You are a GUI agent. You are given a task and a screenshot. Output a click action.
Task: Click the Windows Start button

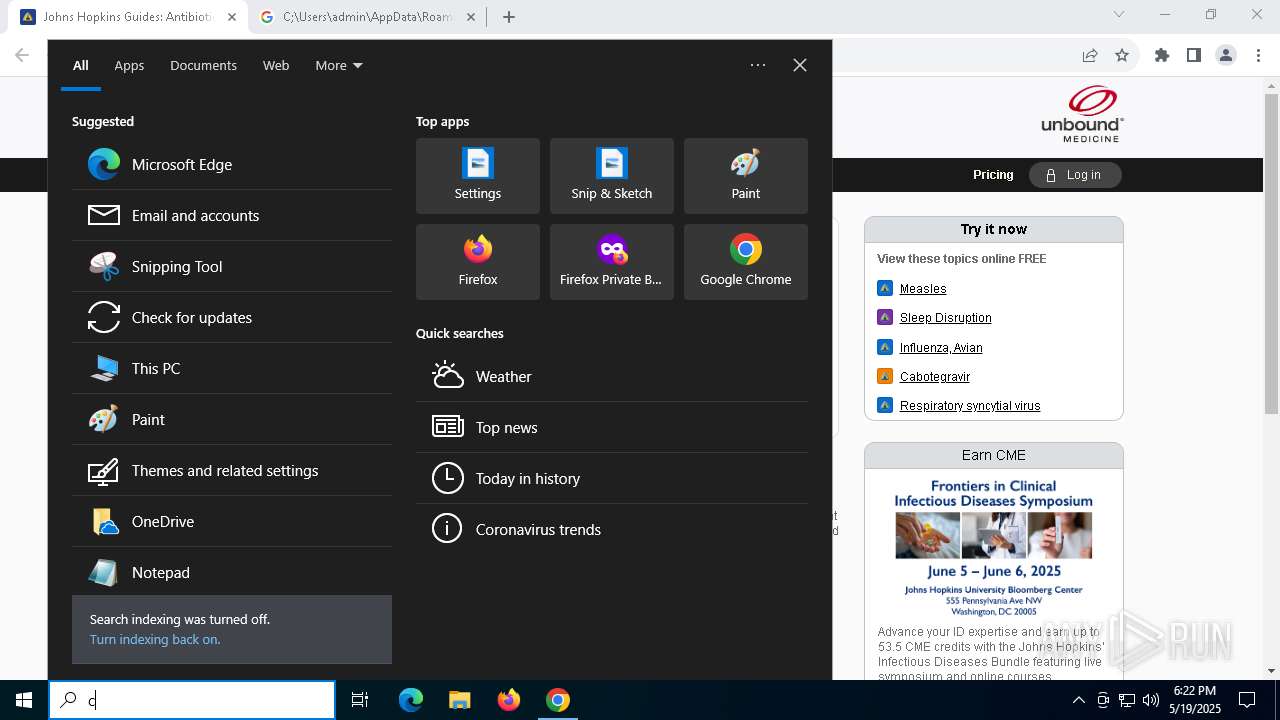point(24,700)
